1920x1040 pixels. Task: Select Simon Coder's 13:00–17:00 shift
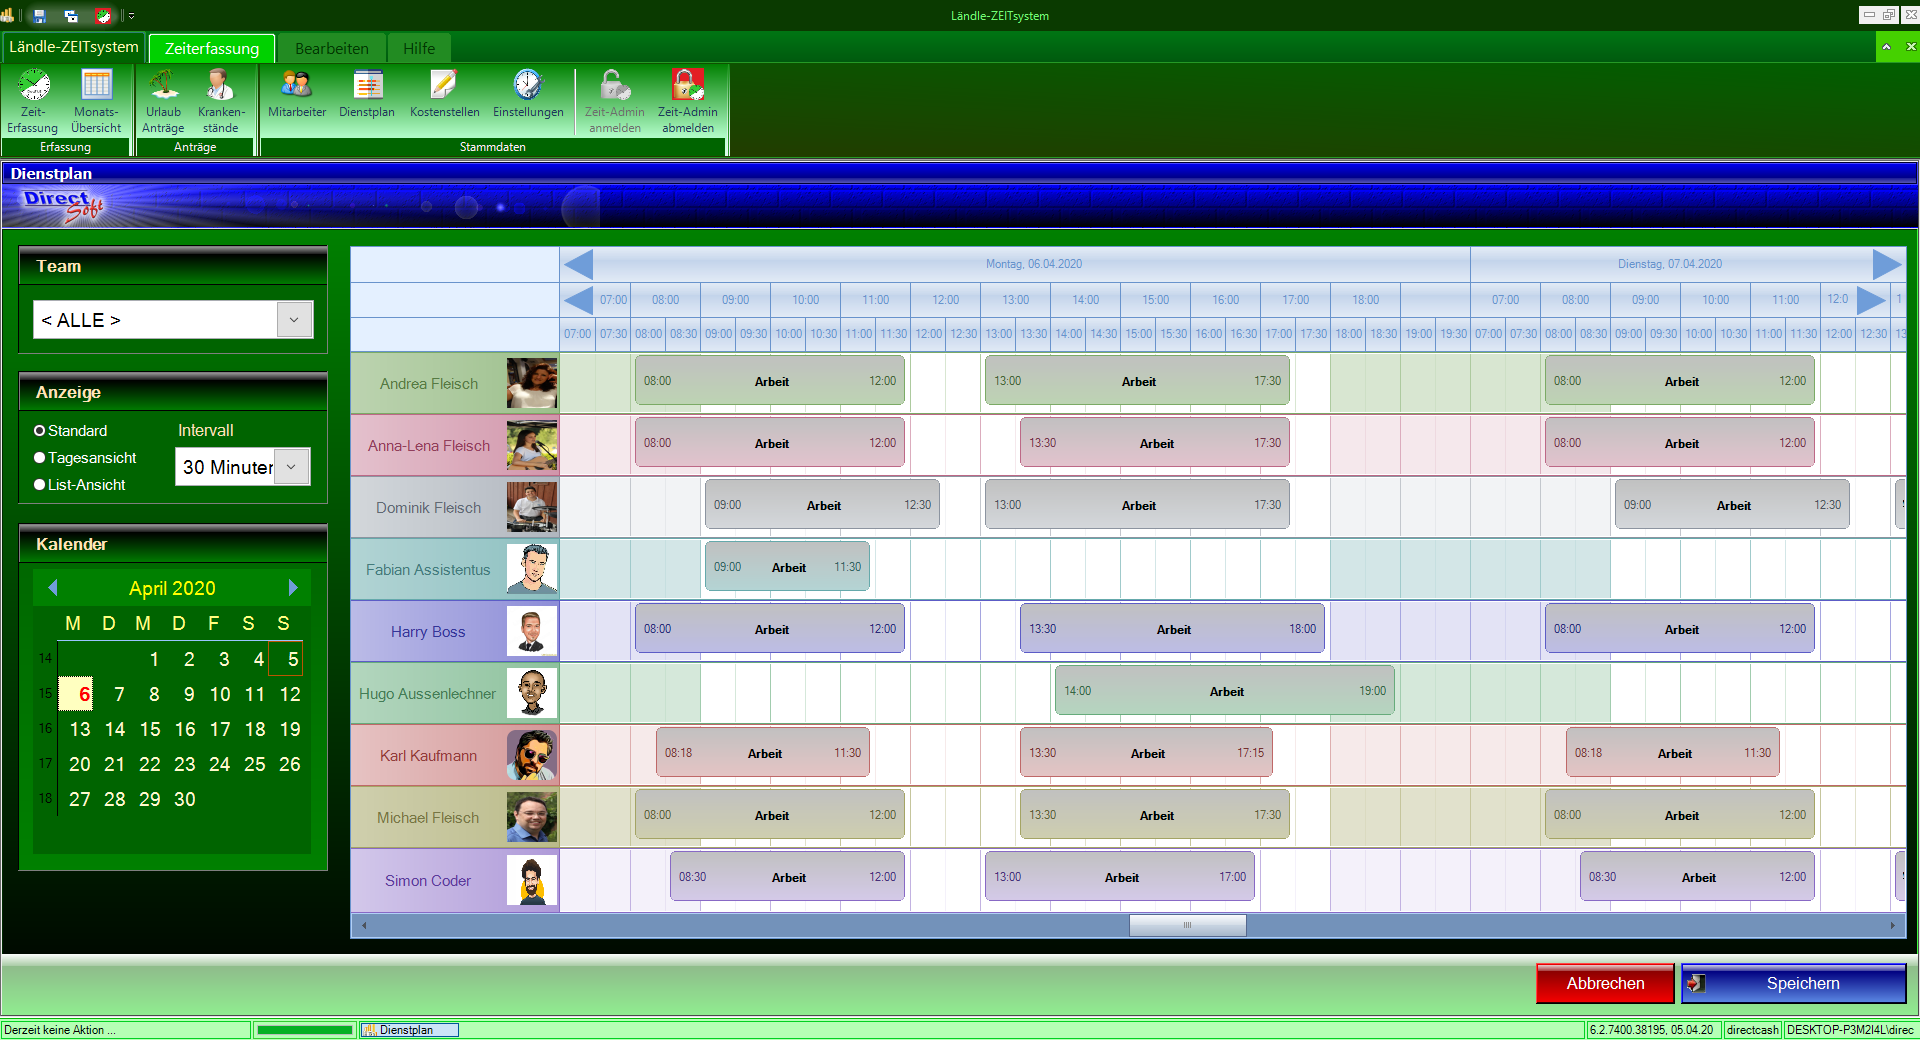pos(1120,877)
